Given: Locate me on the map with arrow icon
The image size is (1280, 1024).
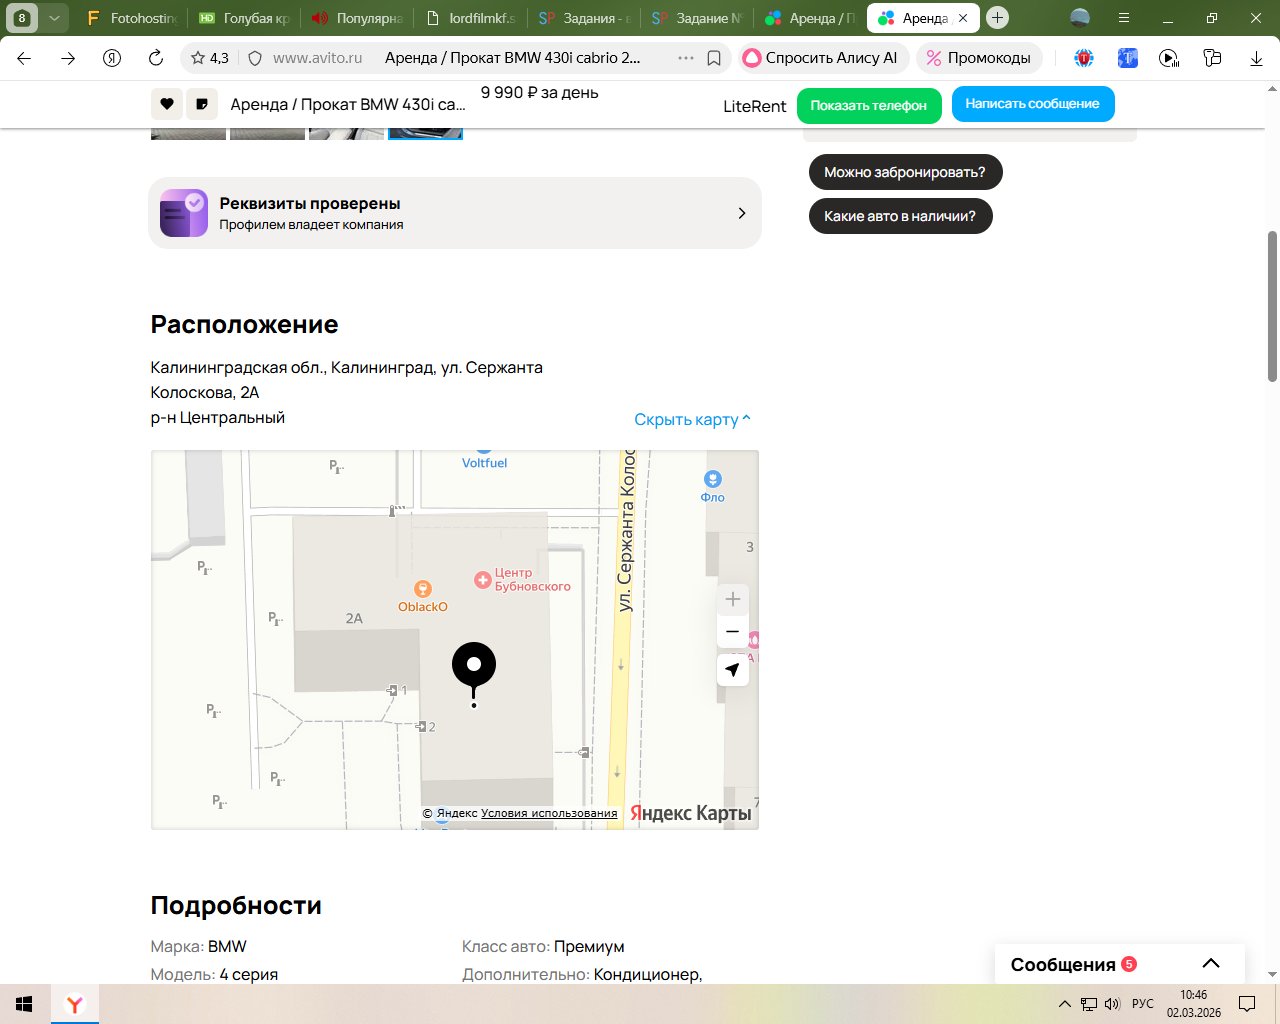Looking at the screenshot, I should coord(733,670).
